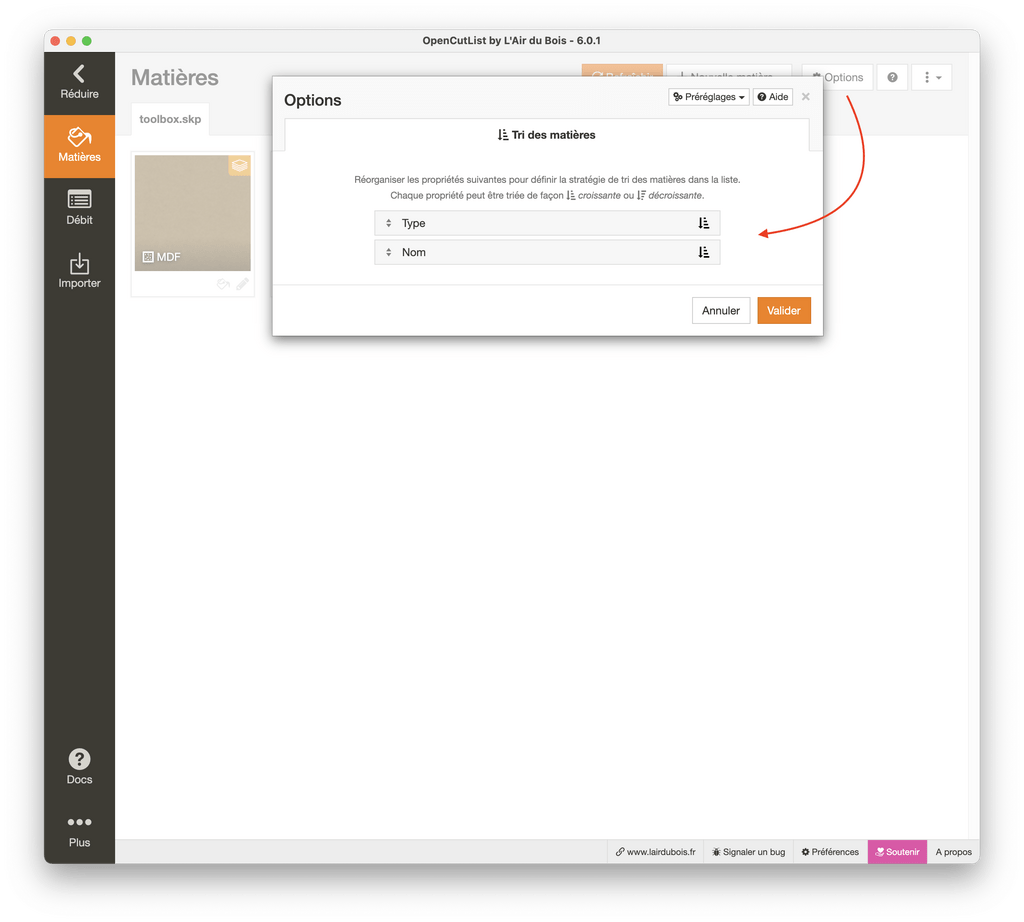Click the Aide button in dialog
1024x922 pixels.
pos(773,97)
